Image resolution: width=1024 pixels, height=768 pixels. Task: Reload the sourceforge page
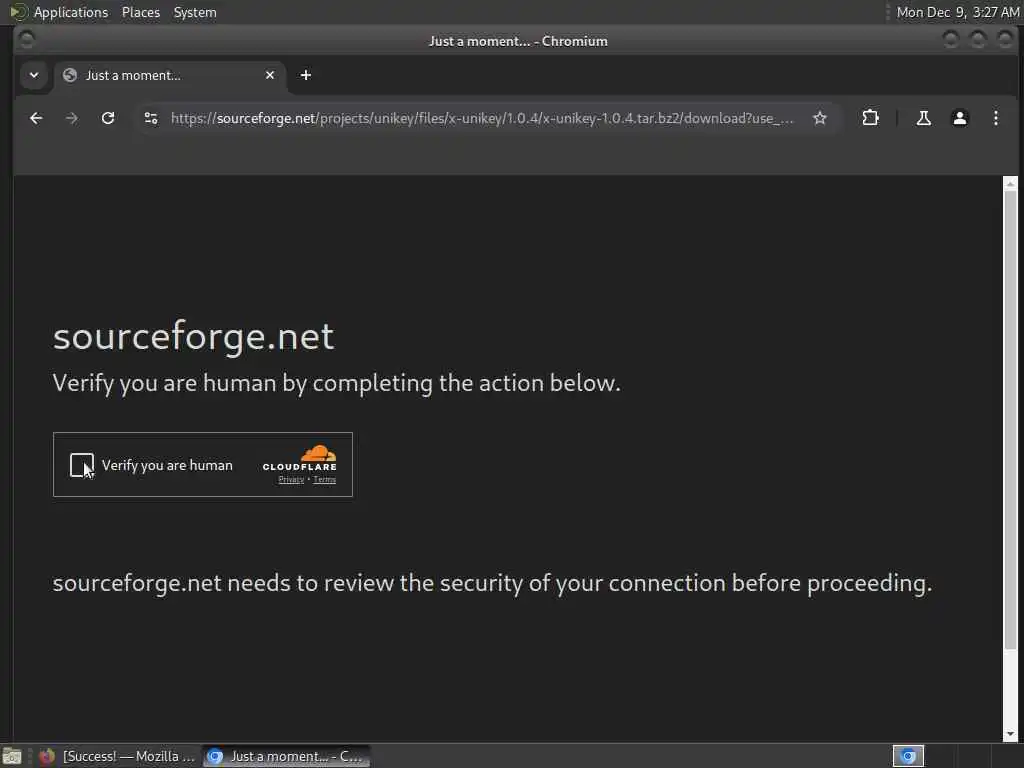pyautogui.click(x=108, y=118)
